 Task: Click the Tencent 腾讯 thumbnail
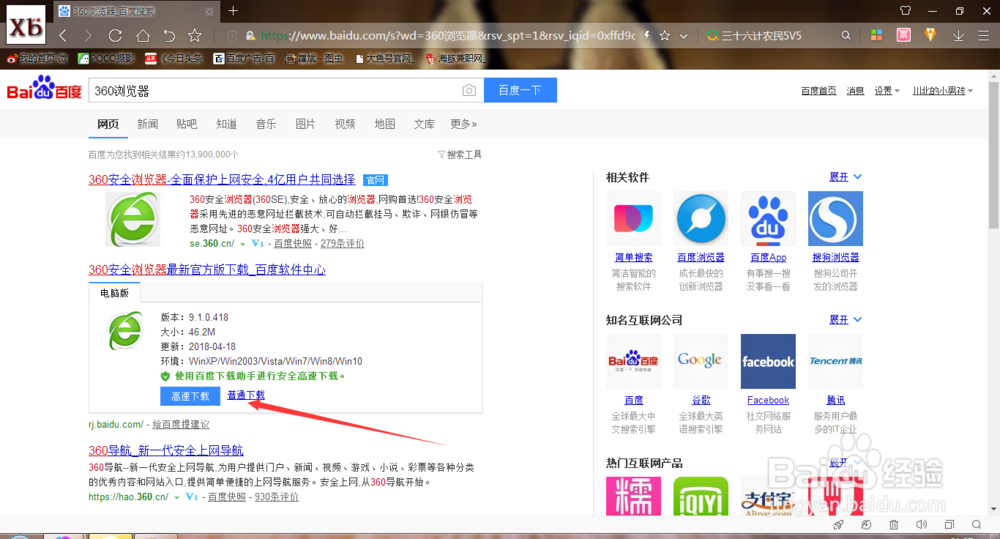(x=835, y=361)
